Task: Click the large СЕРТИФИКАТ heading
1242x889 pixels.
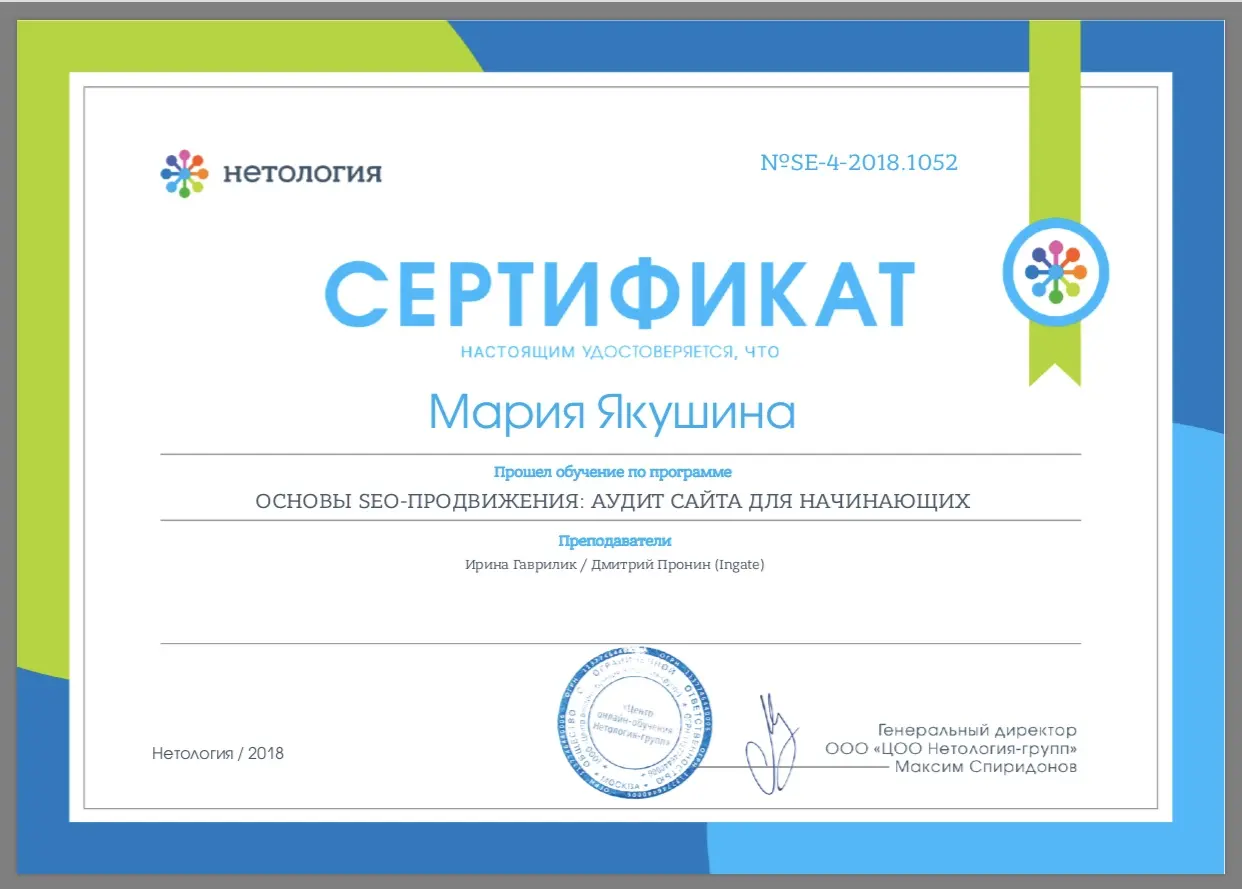Action: pos(620,295)
